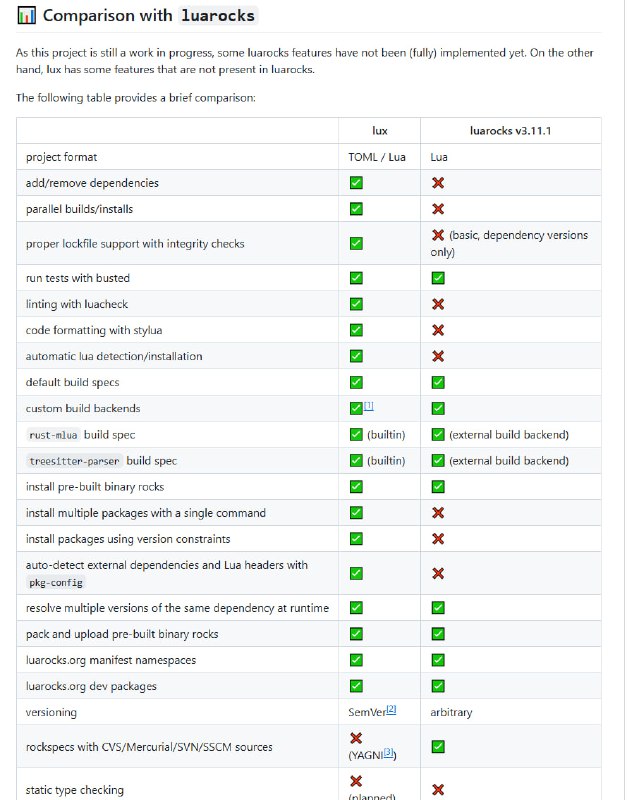Screen dimensions: 627x800
Task: Click the rust-mlua code label
Action: [x=53, y=435]
